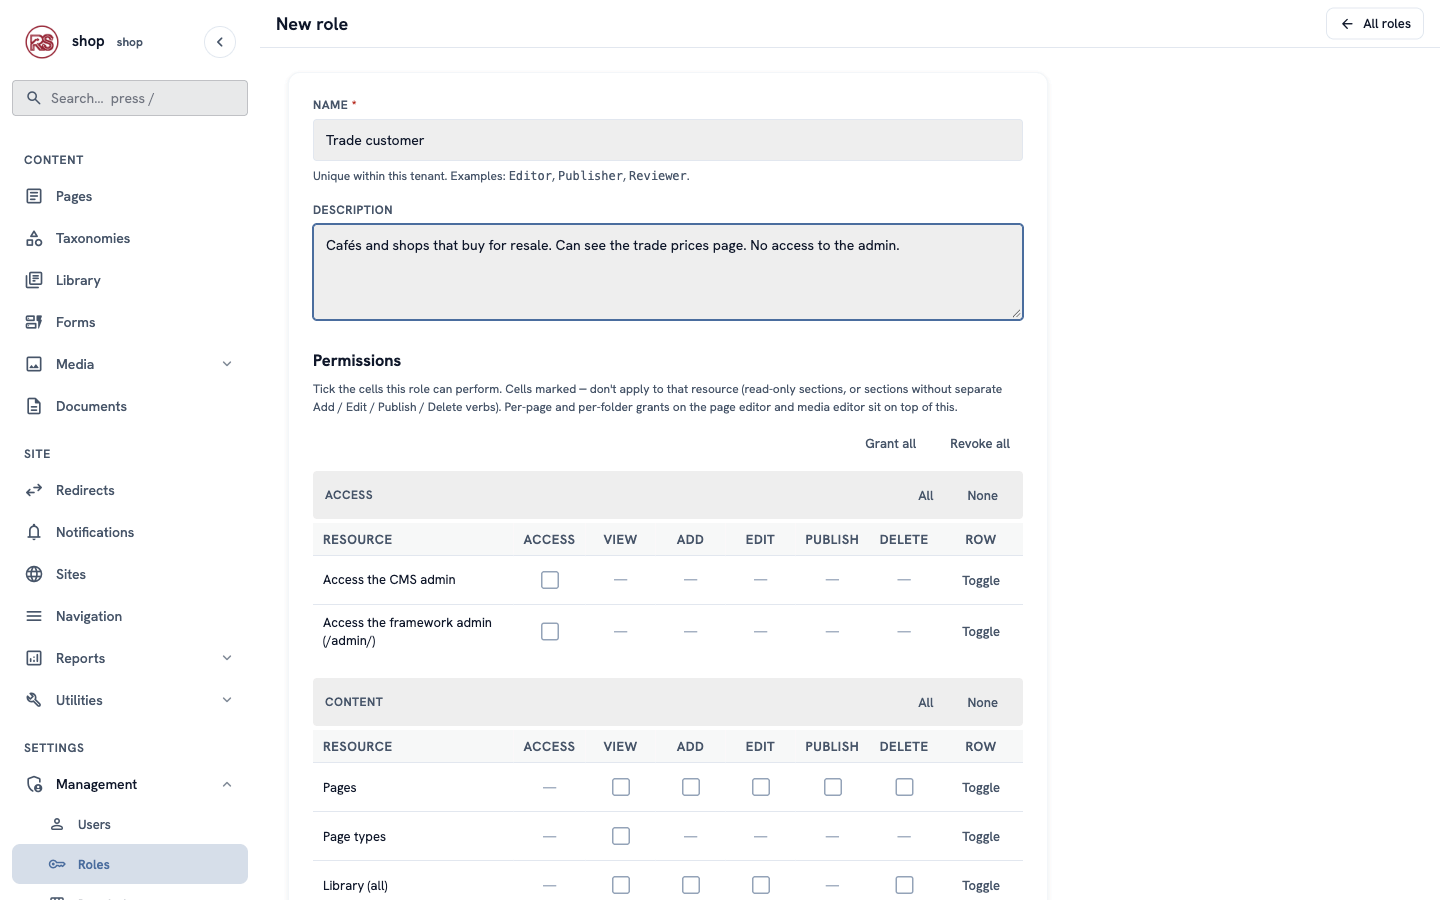Click the Notifications bell icon
This screenshot has height=900, width=1440.
point(34,532)
